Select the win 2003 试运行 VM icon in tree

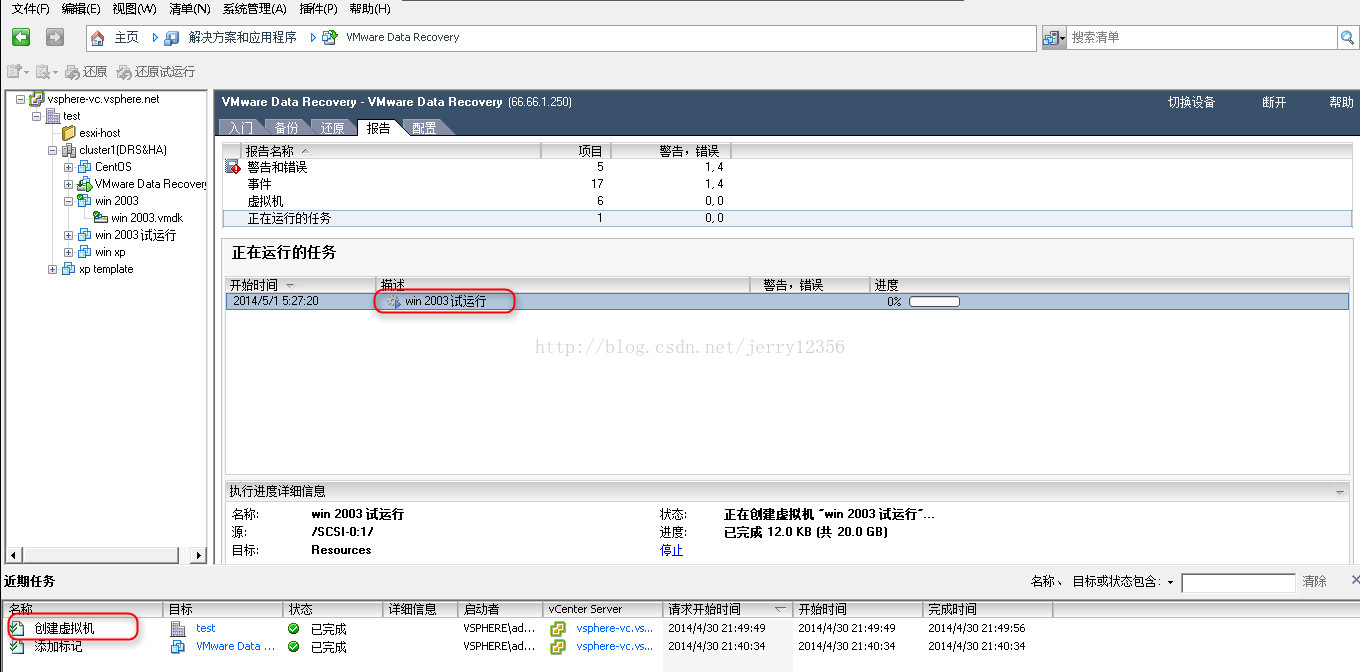click(85, 235)
